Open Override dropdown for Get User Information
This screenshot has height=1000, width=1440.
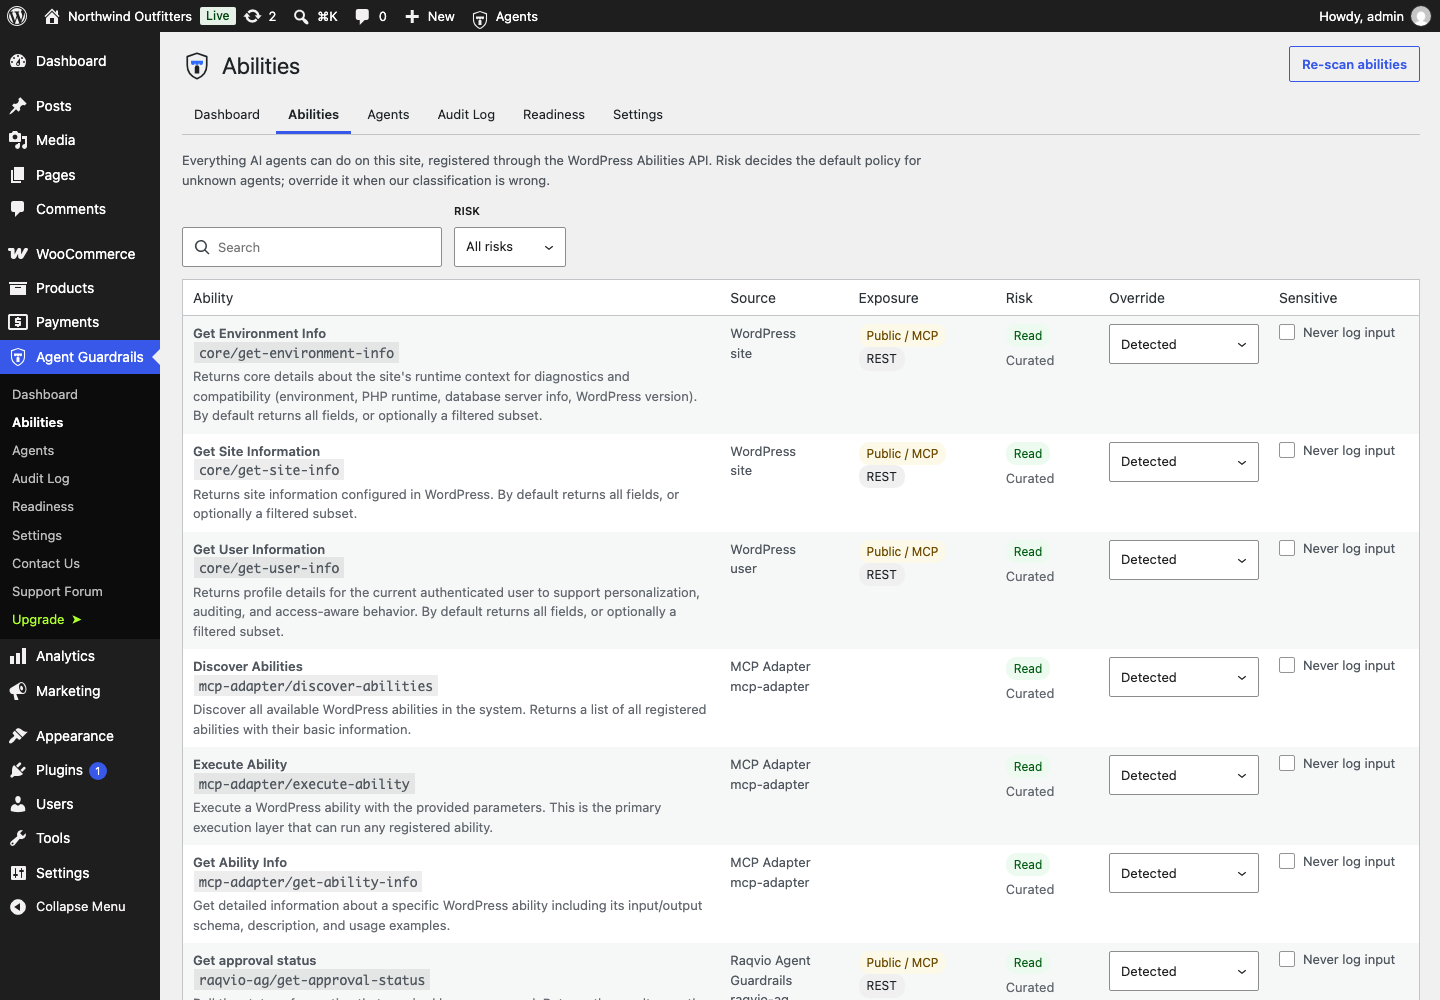(x=1183, y=560)
